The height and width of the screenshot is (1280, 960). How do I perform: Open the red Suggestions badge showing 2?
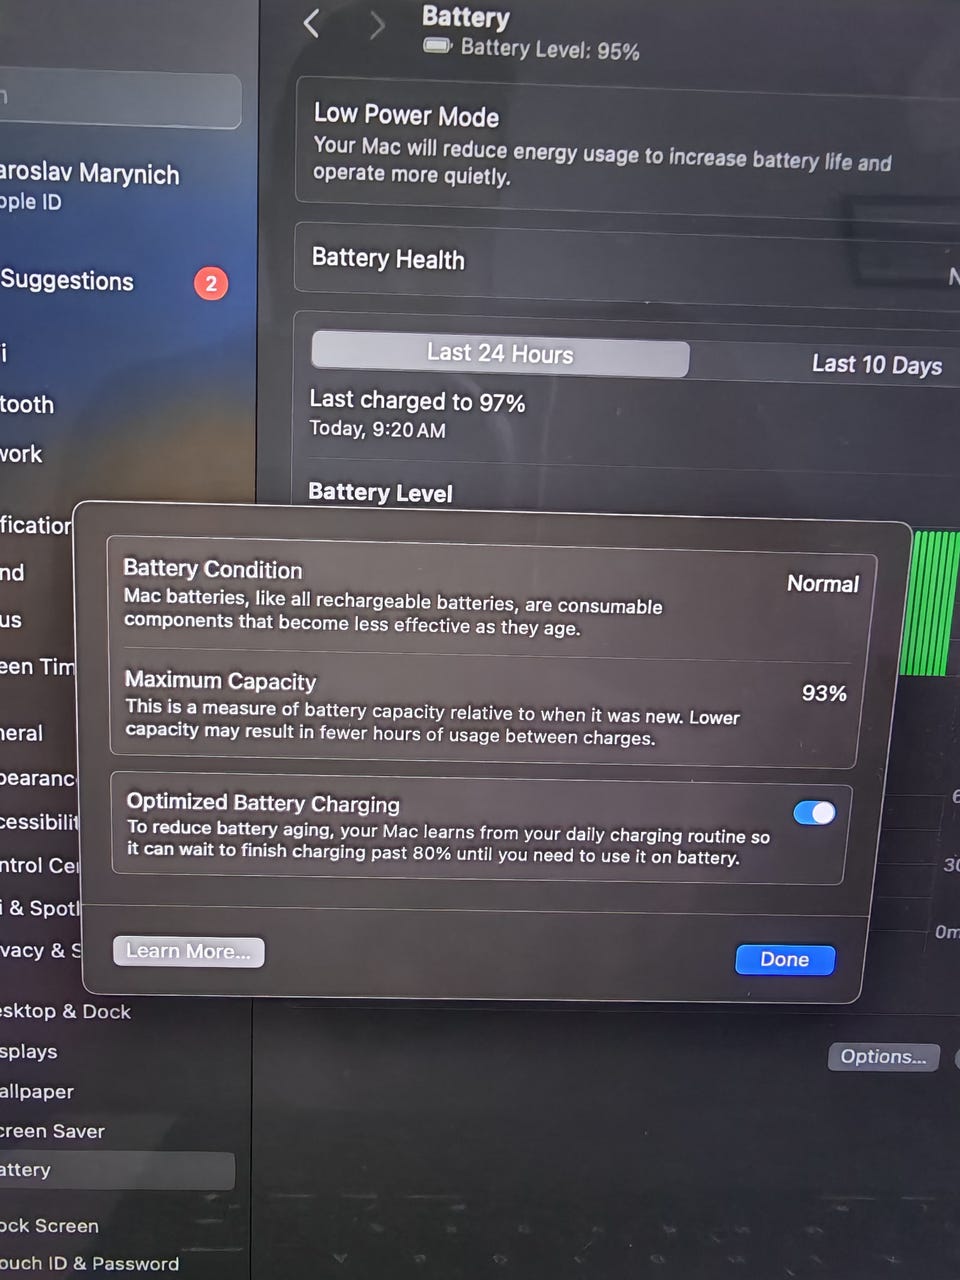pyautogui.click(x=211, y=283)
